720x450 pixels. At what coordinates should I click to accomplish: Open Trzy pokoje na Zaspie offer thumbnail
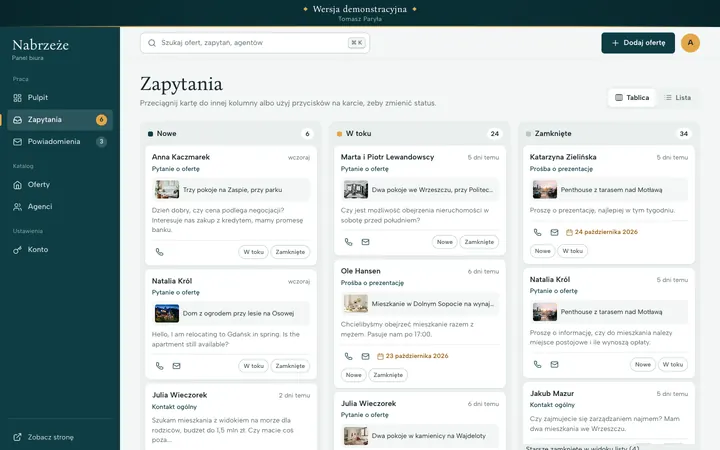click(167, 190)
